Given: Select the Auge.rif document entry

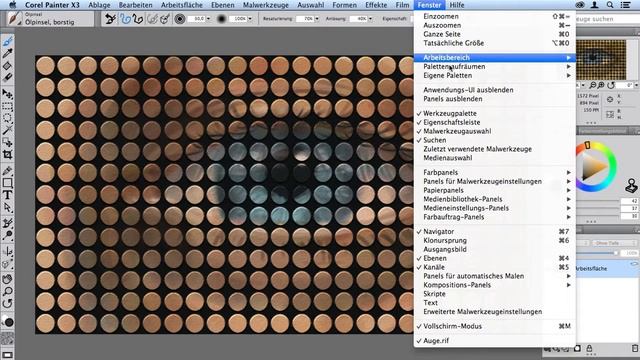Looking at the screenshot, I should [495, 341].
